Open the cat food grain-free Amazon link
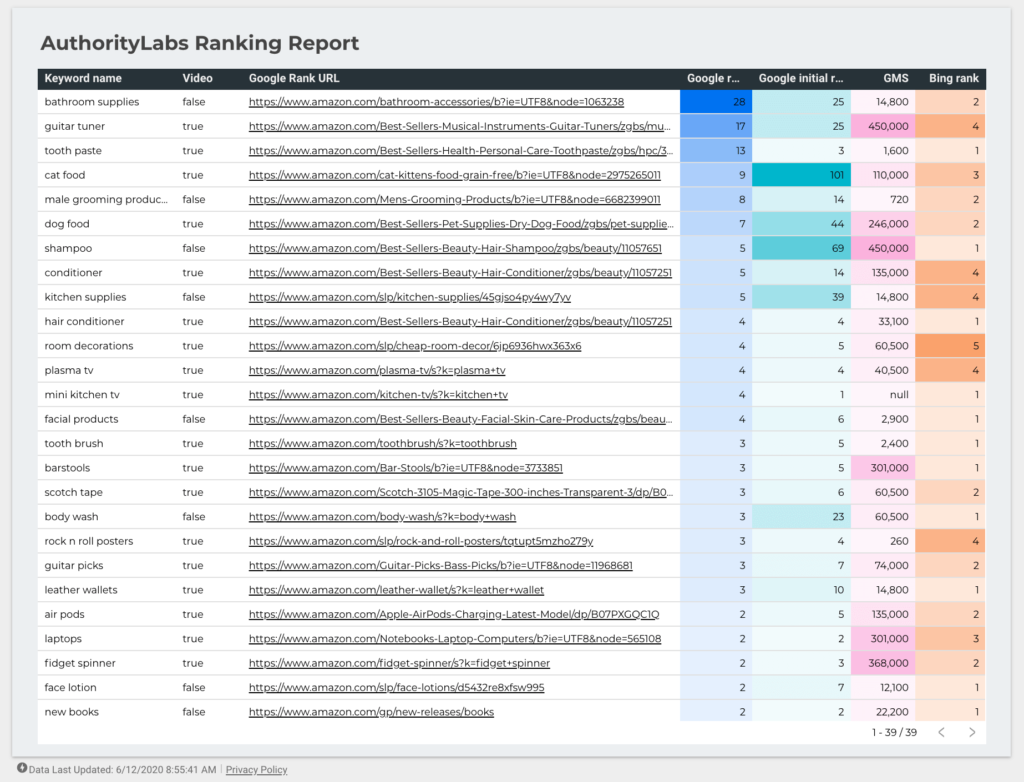The height and width of the screenshot is (782, 1024). click(454, 175)
